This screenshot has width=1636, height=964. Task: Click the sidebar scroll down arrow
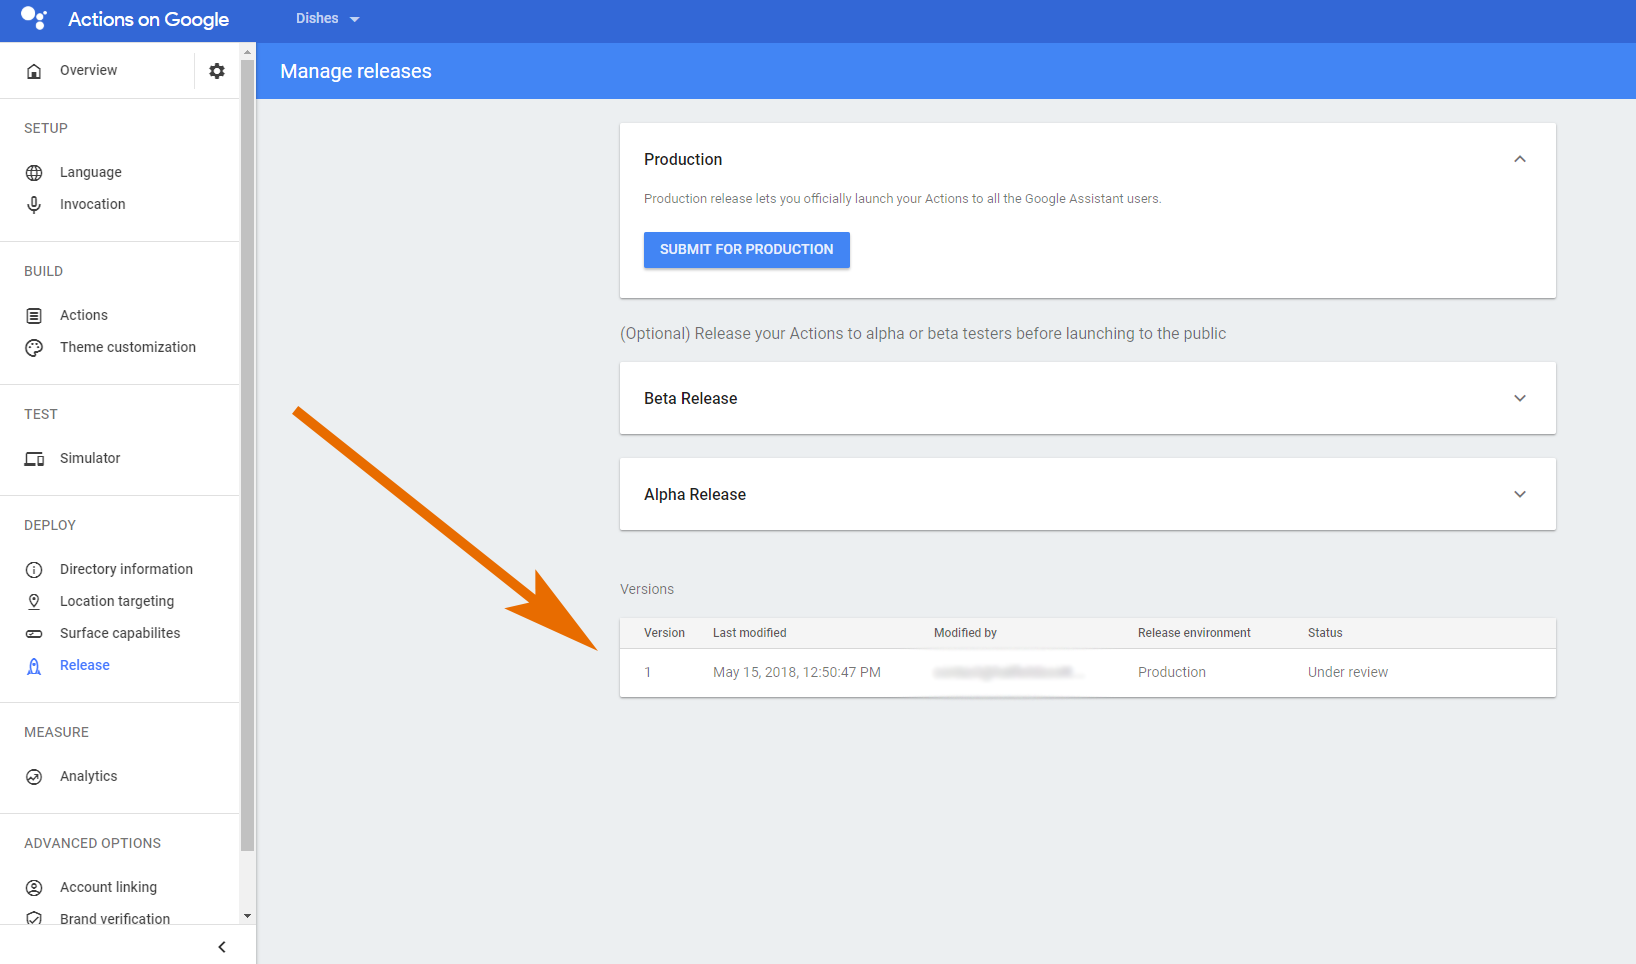coord(247,916)
